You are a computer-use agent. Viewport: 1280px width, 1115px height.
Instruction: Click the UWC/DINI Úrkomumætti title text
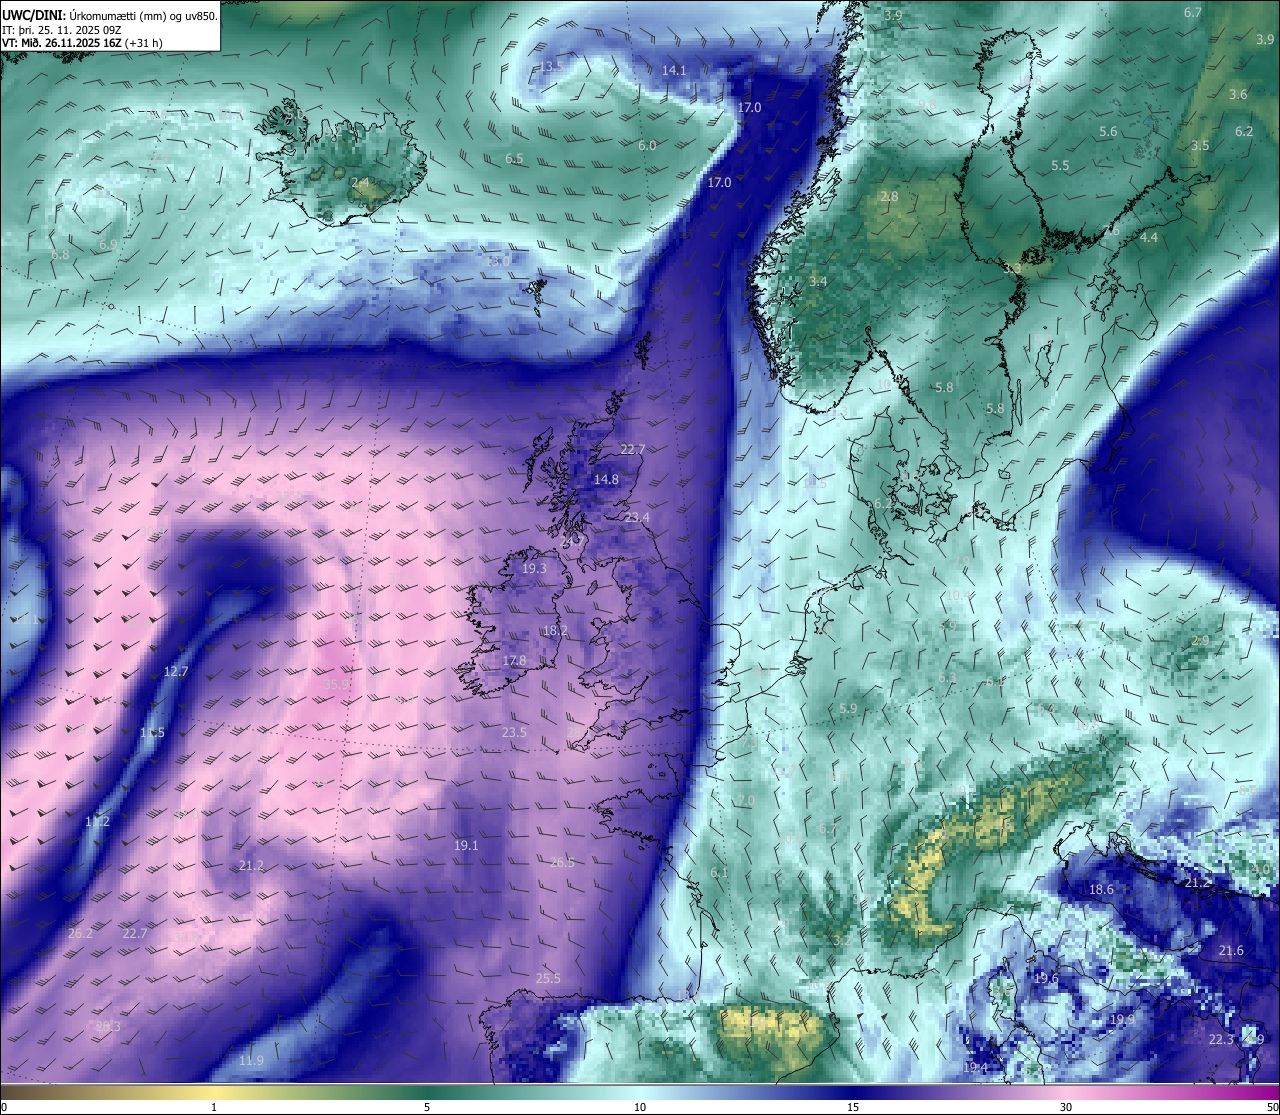[x=110, y=15]
